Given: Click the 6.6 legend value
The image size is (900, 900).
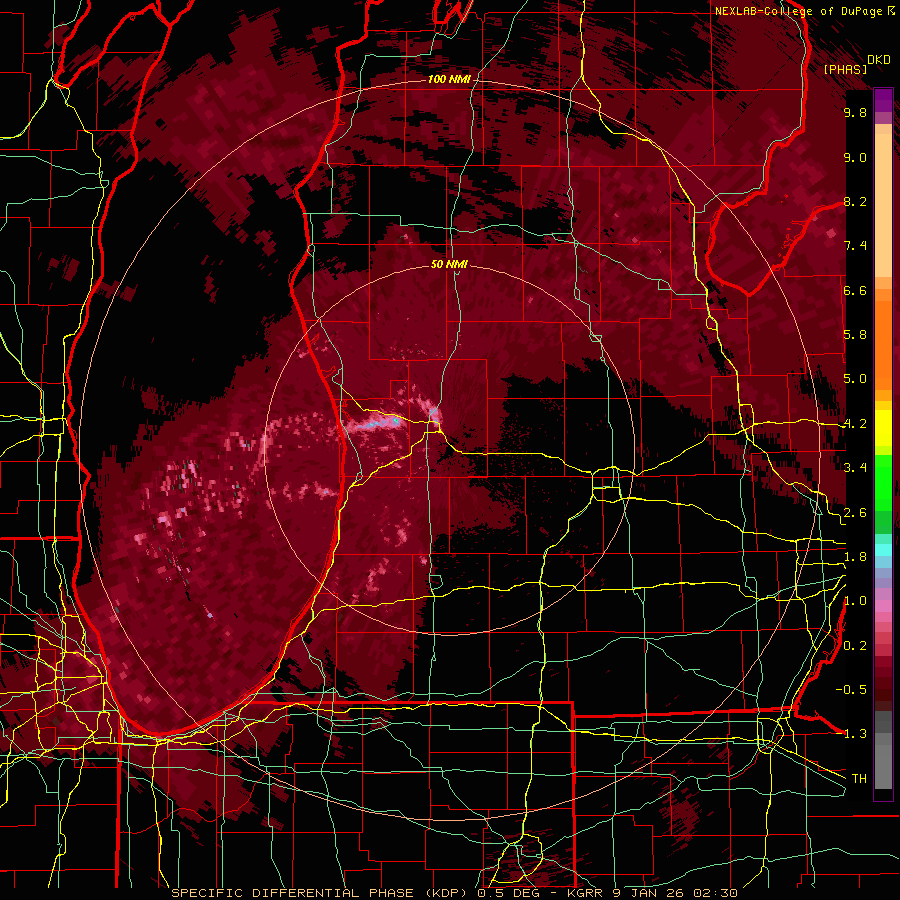Looking at the screenshot, I should click(x=855, y=290).
